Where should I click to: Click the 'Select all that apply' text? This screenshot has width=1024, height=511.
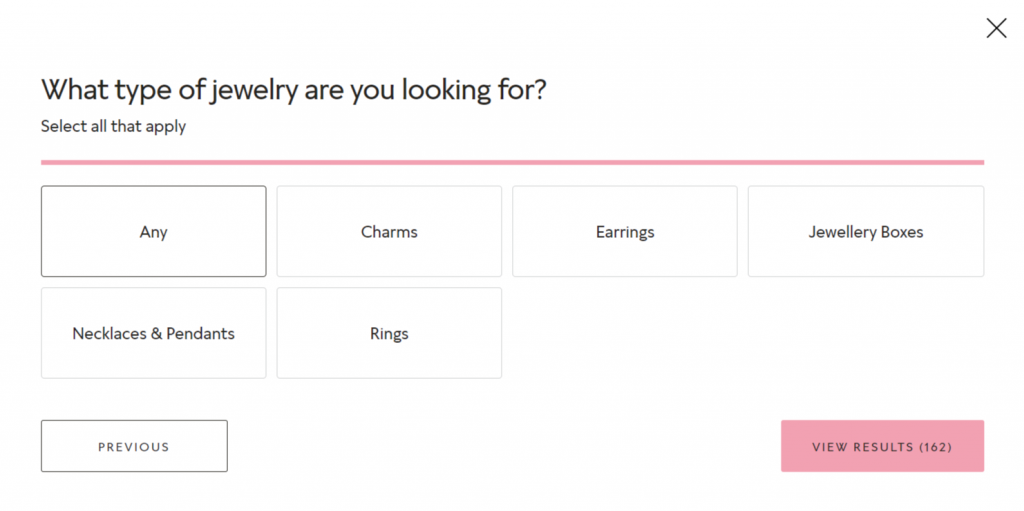(x=114, y=126)
